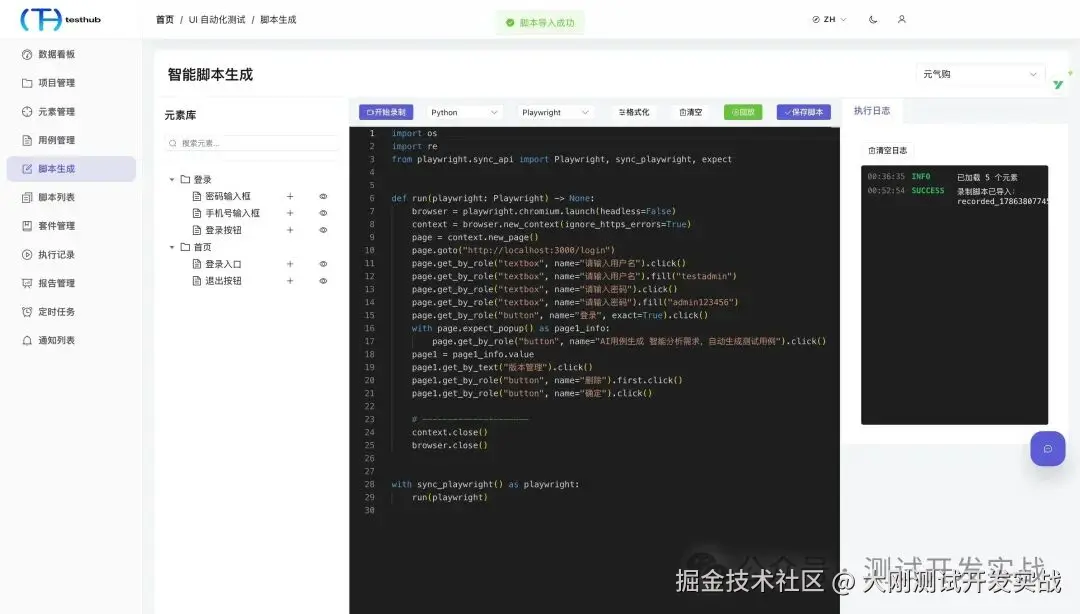Add 登录按钮 element with plus icon
Screen dimensions: 1080x614
[x=290, y=230]
